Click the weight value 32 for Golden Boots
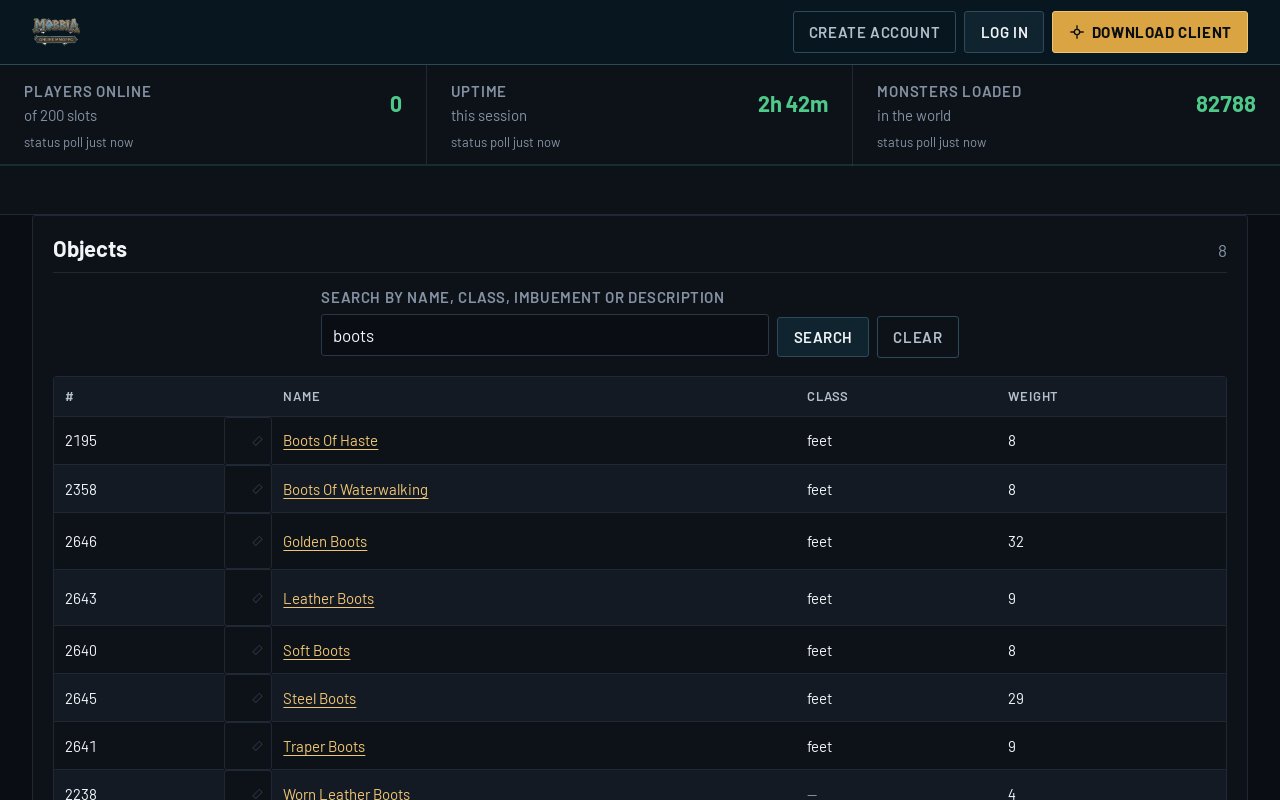 coord(1016,541)
